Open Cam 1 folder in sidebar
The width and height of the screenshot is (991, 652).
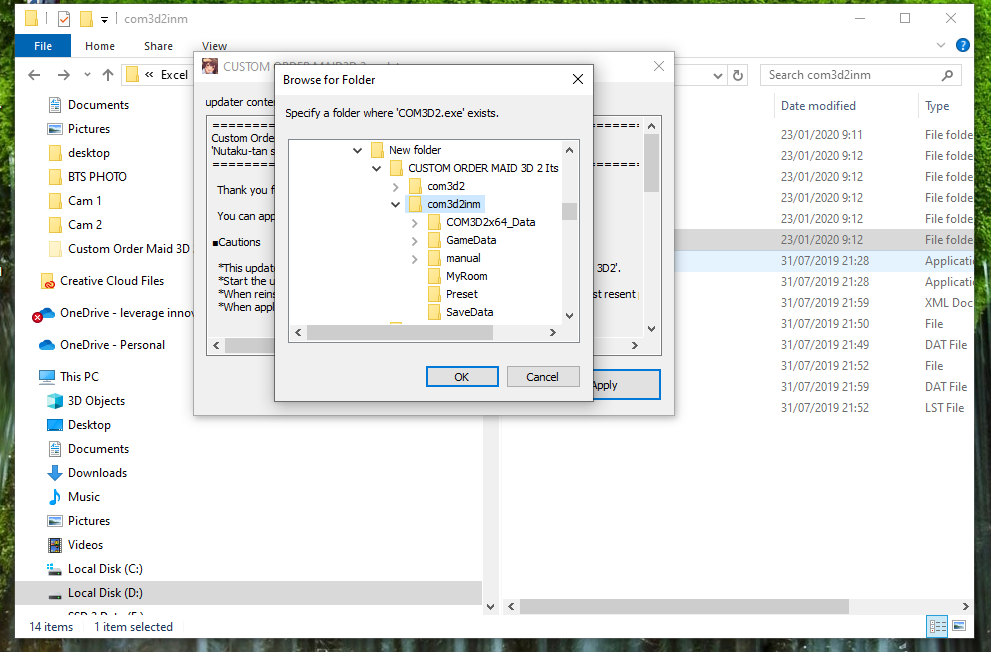coord(84,201)
